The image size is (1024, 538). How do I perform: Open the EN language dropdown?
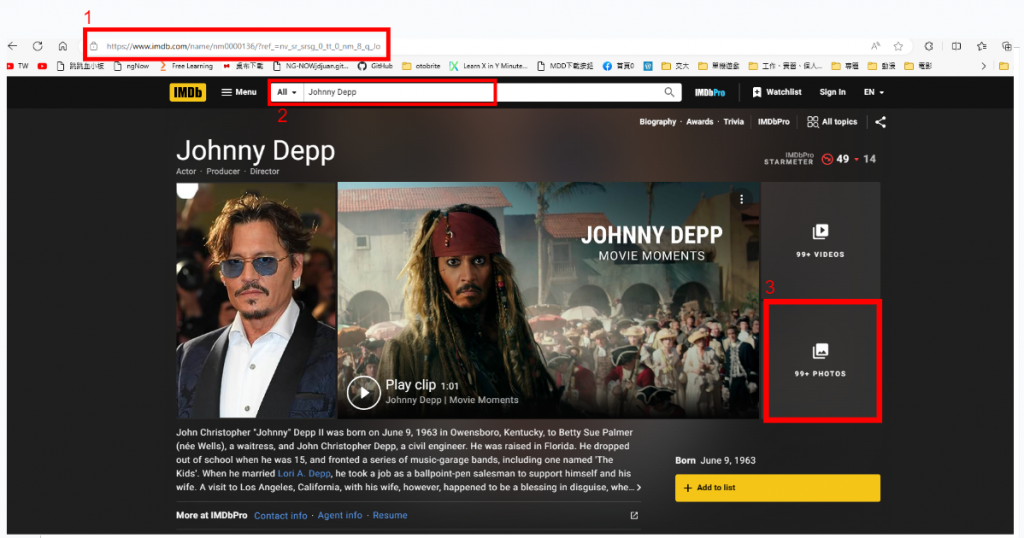point(874,93)
